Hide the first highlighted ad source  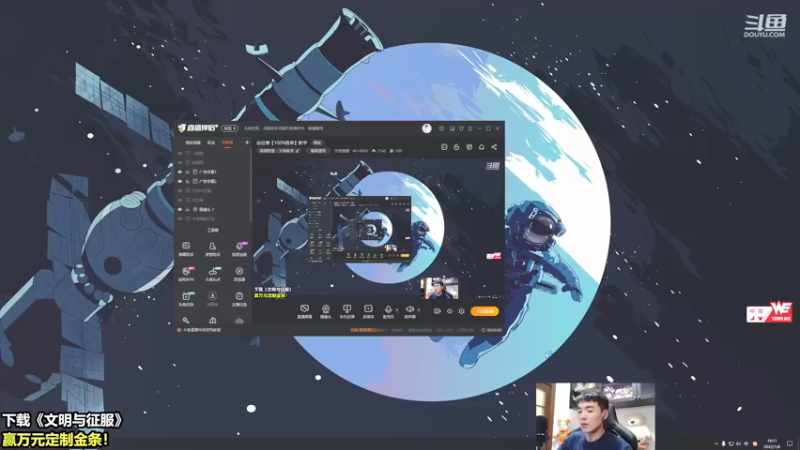click(x=180, y=172)
